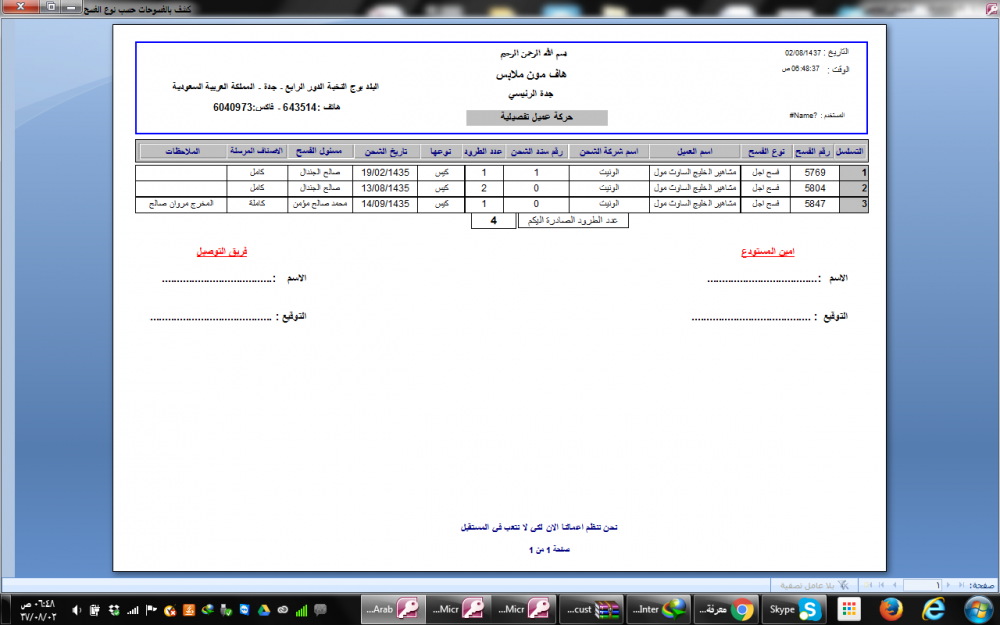Restore down the report preview window
This screenshot has width=1000, height=625.
[x=51, y=7]
